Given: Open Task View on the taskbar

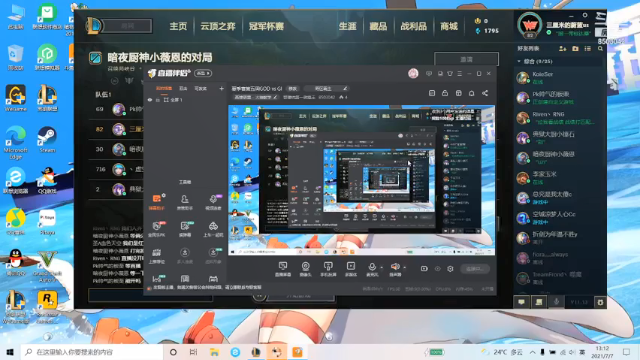Looking at the screenshot, I should (x=193, y=352).
